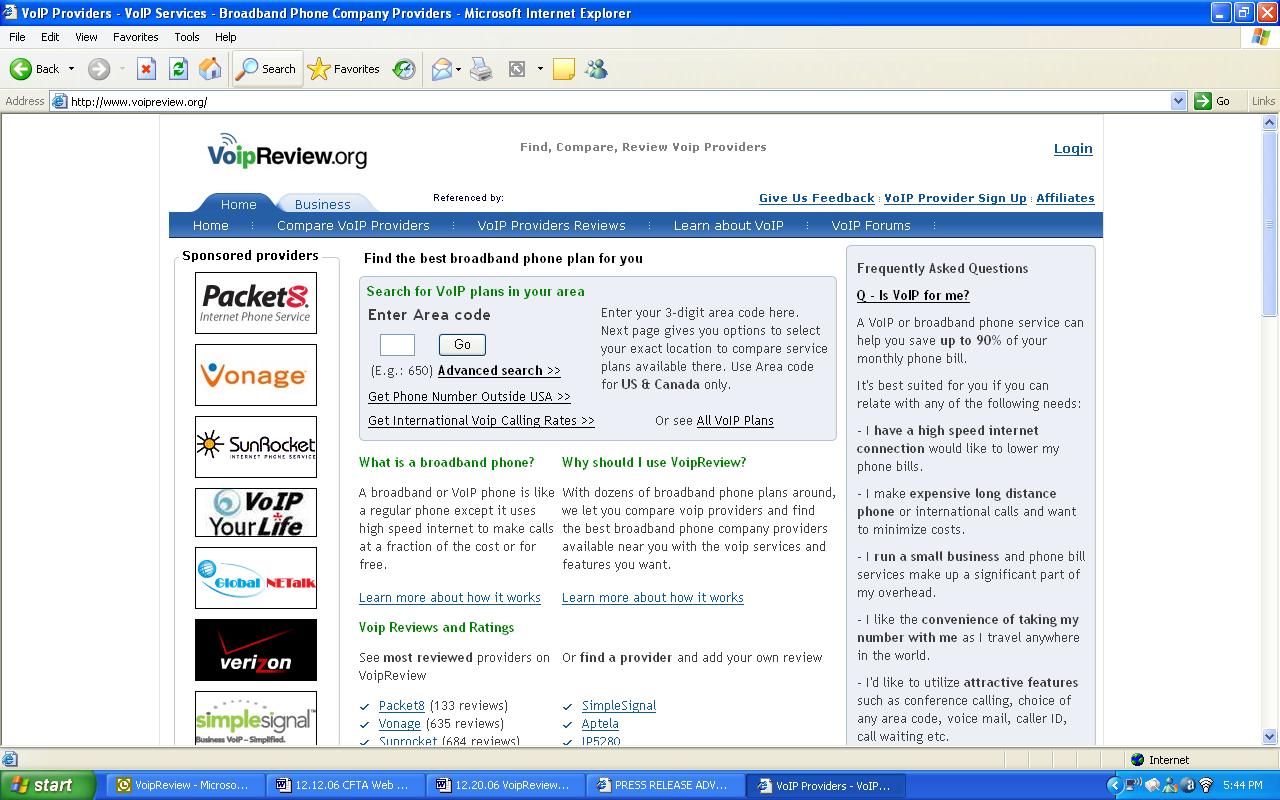Open the Mail icon dropdown arrow
This screenshot has width=1280, height=800.
point(458,69)
